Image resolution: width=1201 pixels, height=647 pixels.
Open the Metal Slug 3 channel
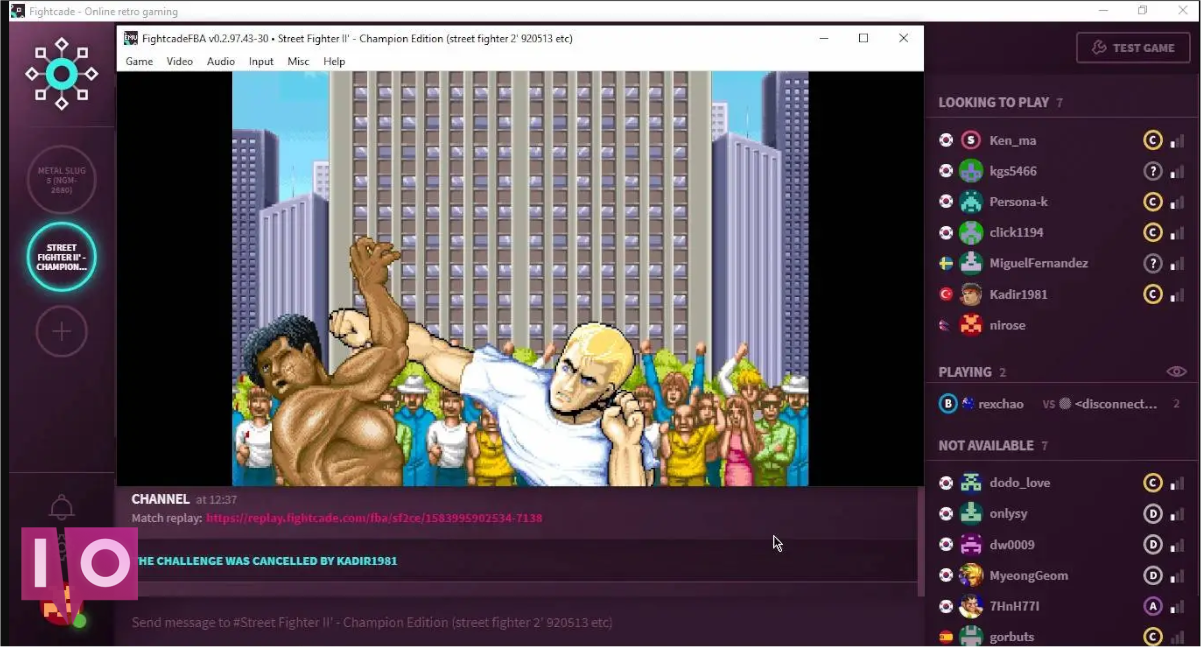pyautogui.click(x=62, y=178)
